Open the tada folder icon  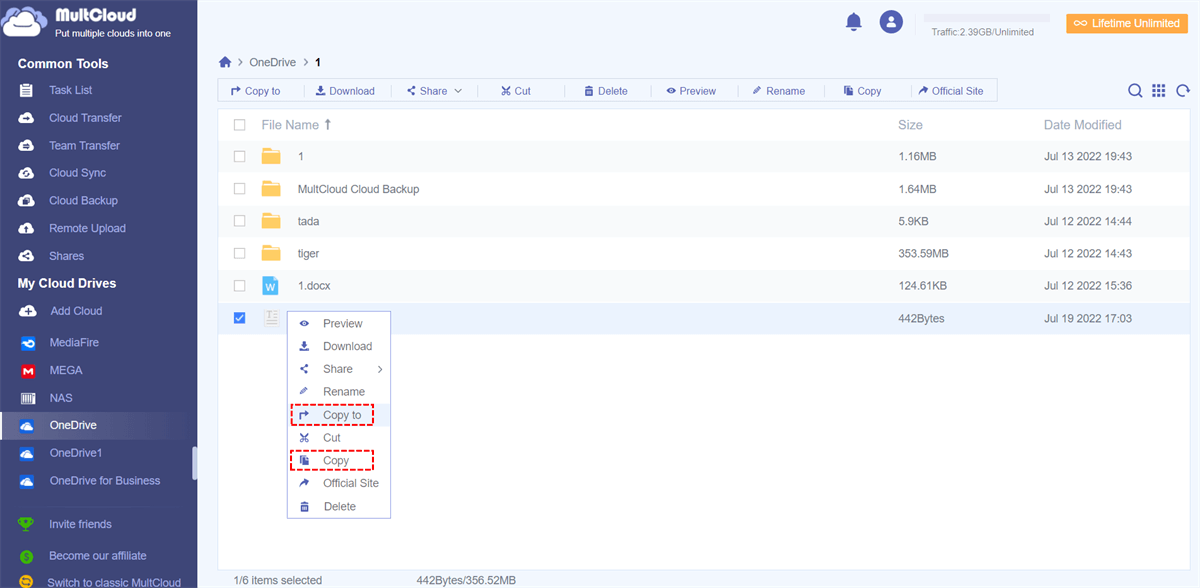[x=271, y=221]
